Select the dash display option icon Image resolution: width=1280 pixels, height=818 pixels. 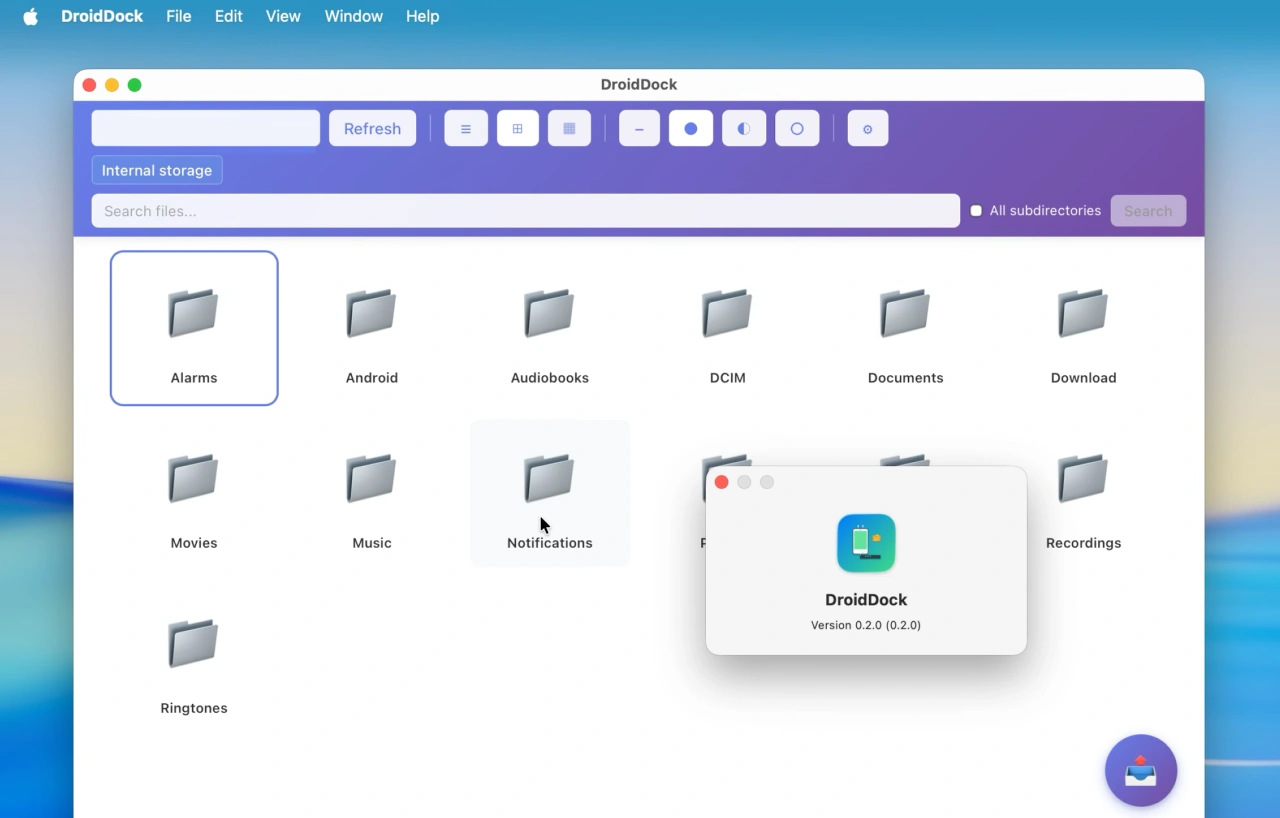pos(639,128)
